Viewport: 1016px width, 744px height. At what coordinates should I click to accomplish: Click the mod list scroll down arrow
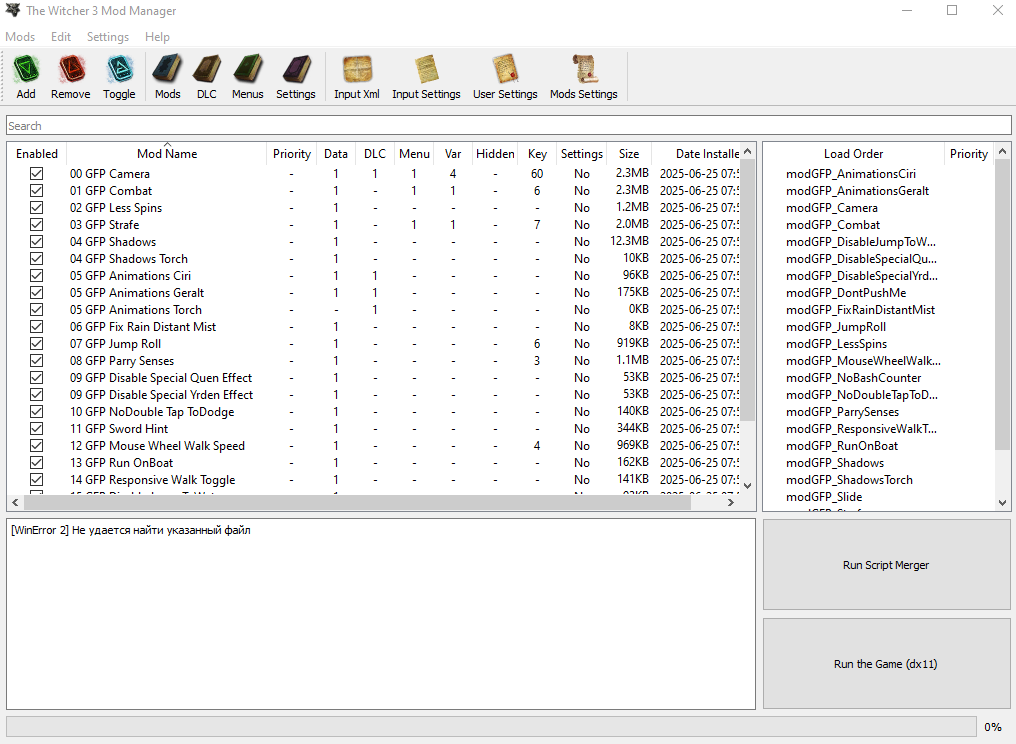pos(747,485)
